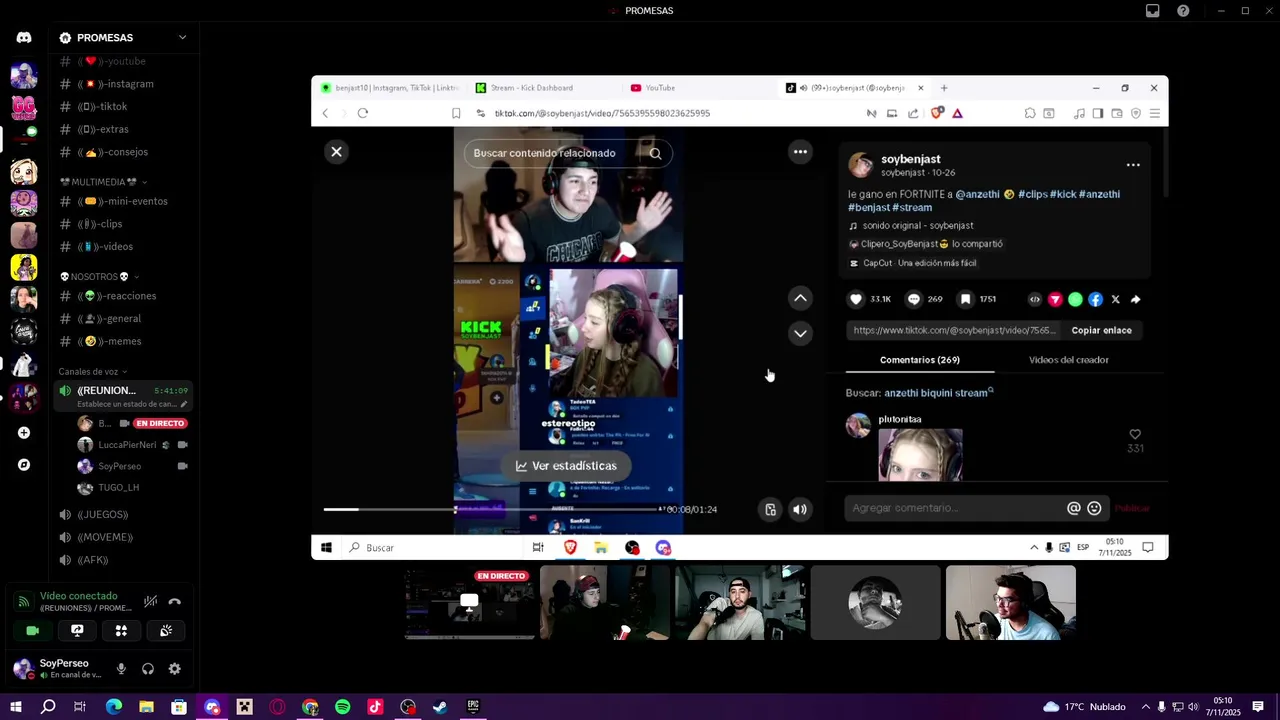Collapse the NOSOTROS channel category

(x=98, y=277)
